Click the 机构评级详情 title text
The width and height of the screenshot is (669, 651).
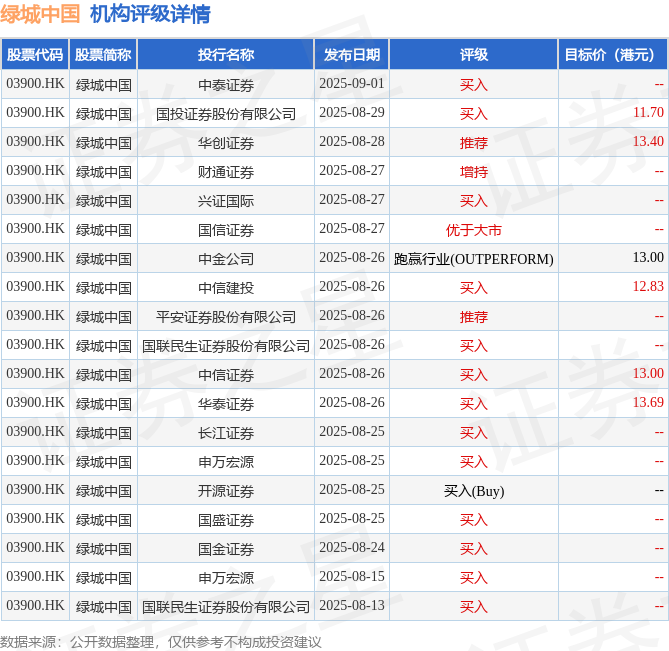click(x=150, y=14)
